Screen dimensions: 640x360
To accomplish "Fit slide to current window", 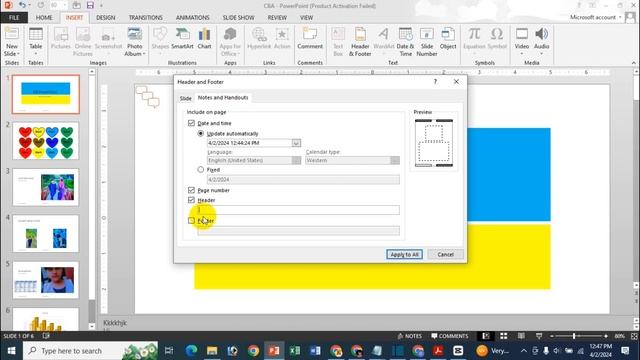I will click(634, 336).
